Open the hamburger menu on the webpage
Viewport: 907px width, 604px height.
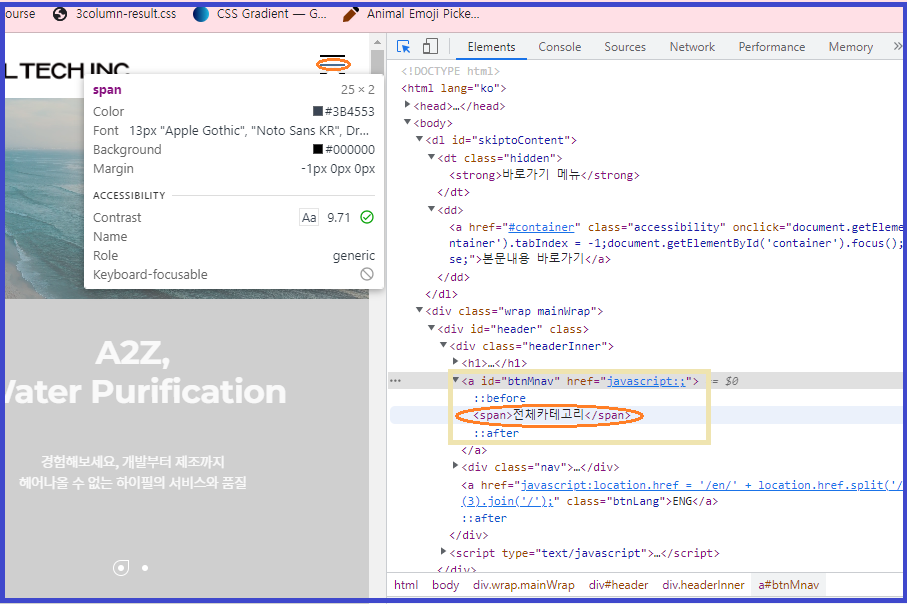333,62
